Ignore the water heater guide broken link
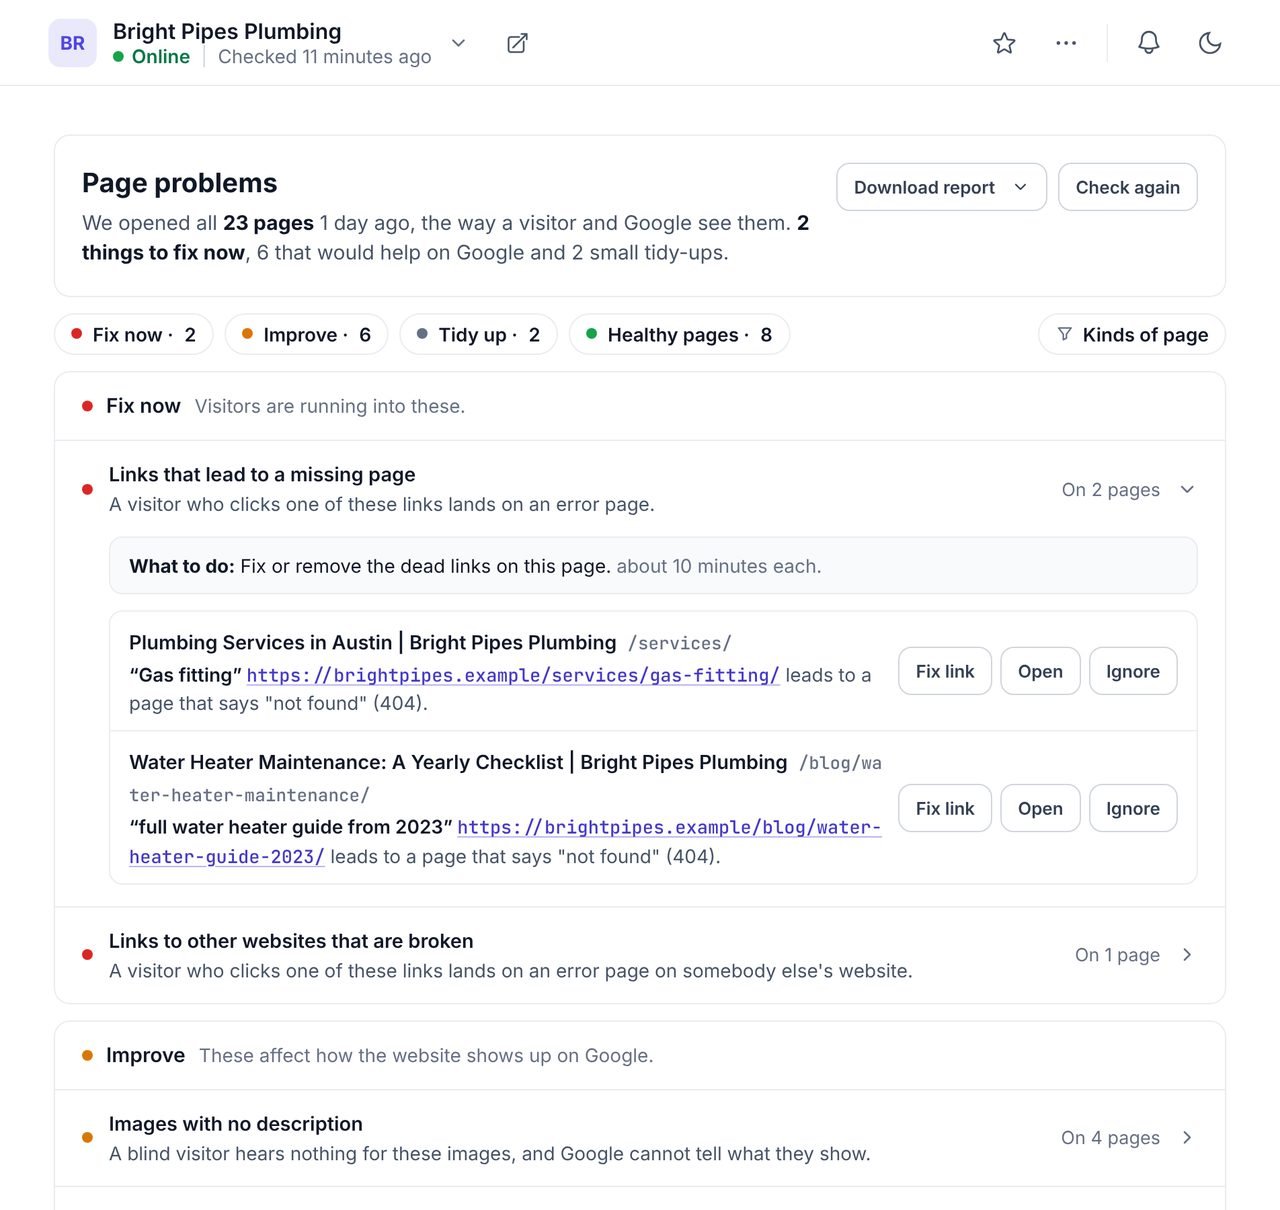This screenshot has width=1280, height=1210. [x=1133, y=808]
